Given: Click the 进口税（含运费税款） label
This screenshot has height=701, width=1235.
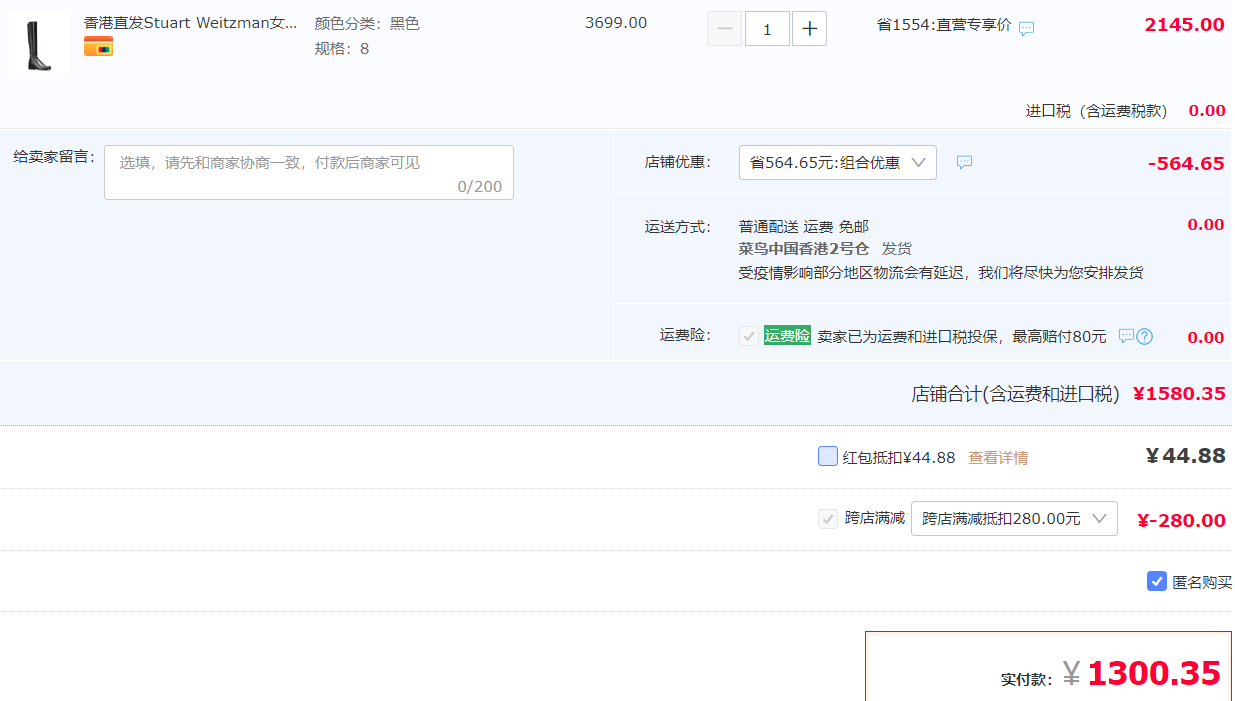Looking at the screenshot, I should (x=1097, y=111).
